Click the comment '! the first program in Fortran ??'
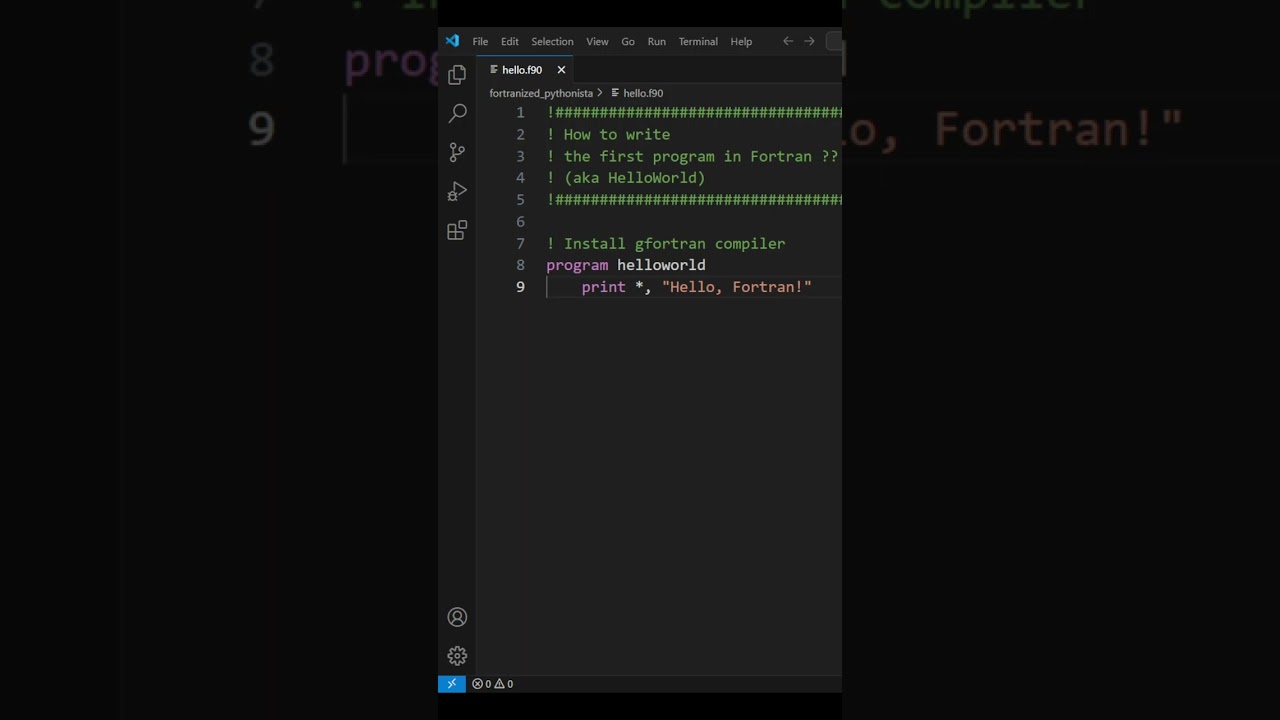1280x720 pixels. click(x=692, y=157)
